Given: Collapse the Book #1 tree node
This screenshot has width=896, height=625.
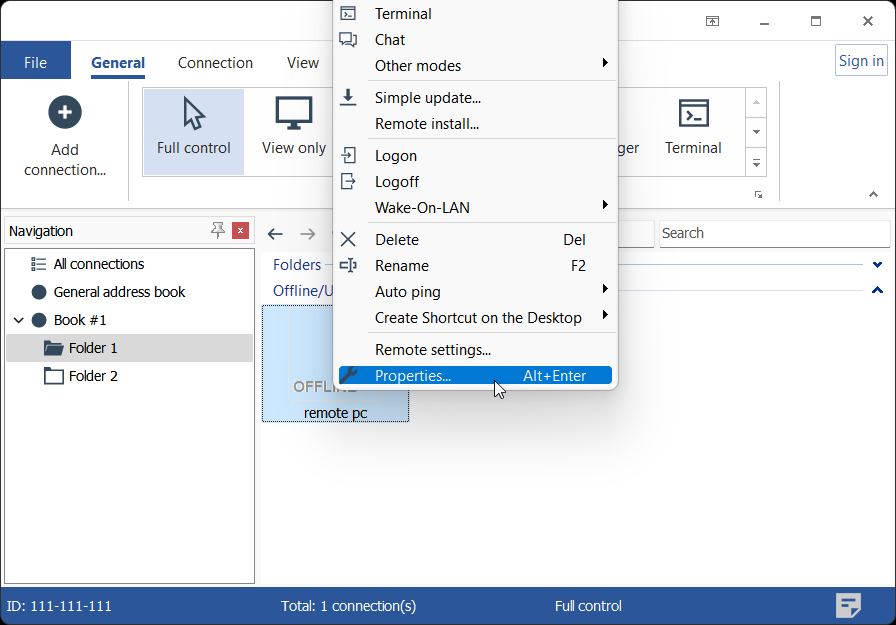Looking at the screenshot, I should (x=18, y=320).
